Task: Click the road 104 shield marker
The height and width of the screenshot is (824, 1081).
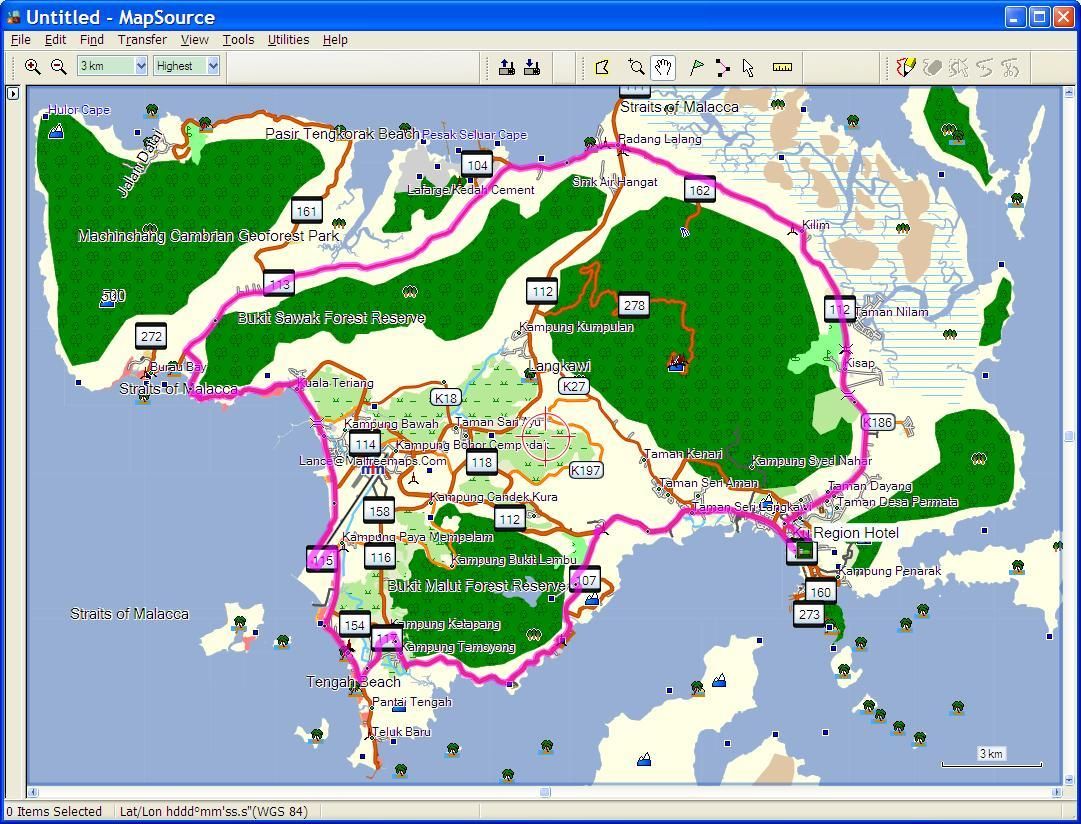Action: coord(477,165)
